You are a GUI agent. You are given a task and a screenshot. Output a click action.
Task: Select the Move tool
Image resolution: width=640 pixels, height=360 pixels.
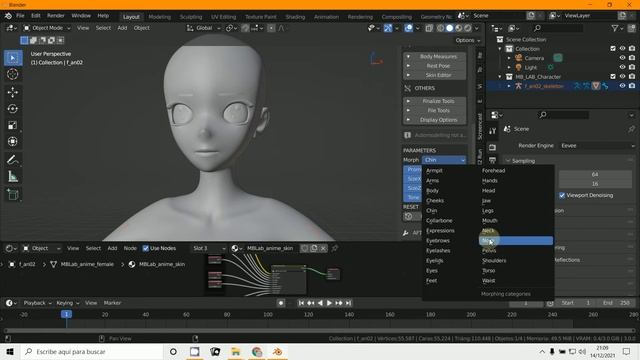pos(13,92)
